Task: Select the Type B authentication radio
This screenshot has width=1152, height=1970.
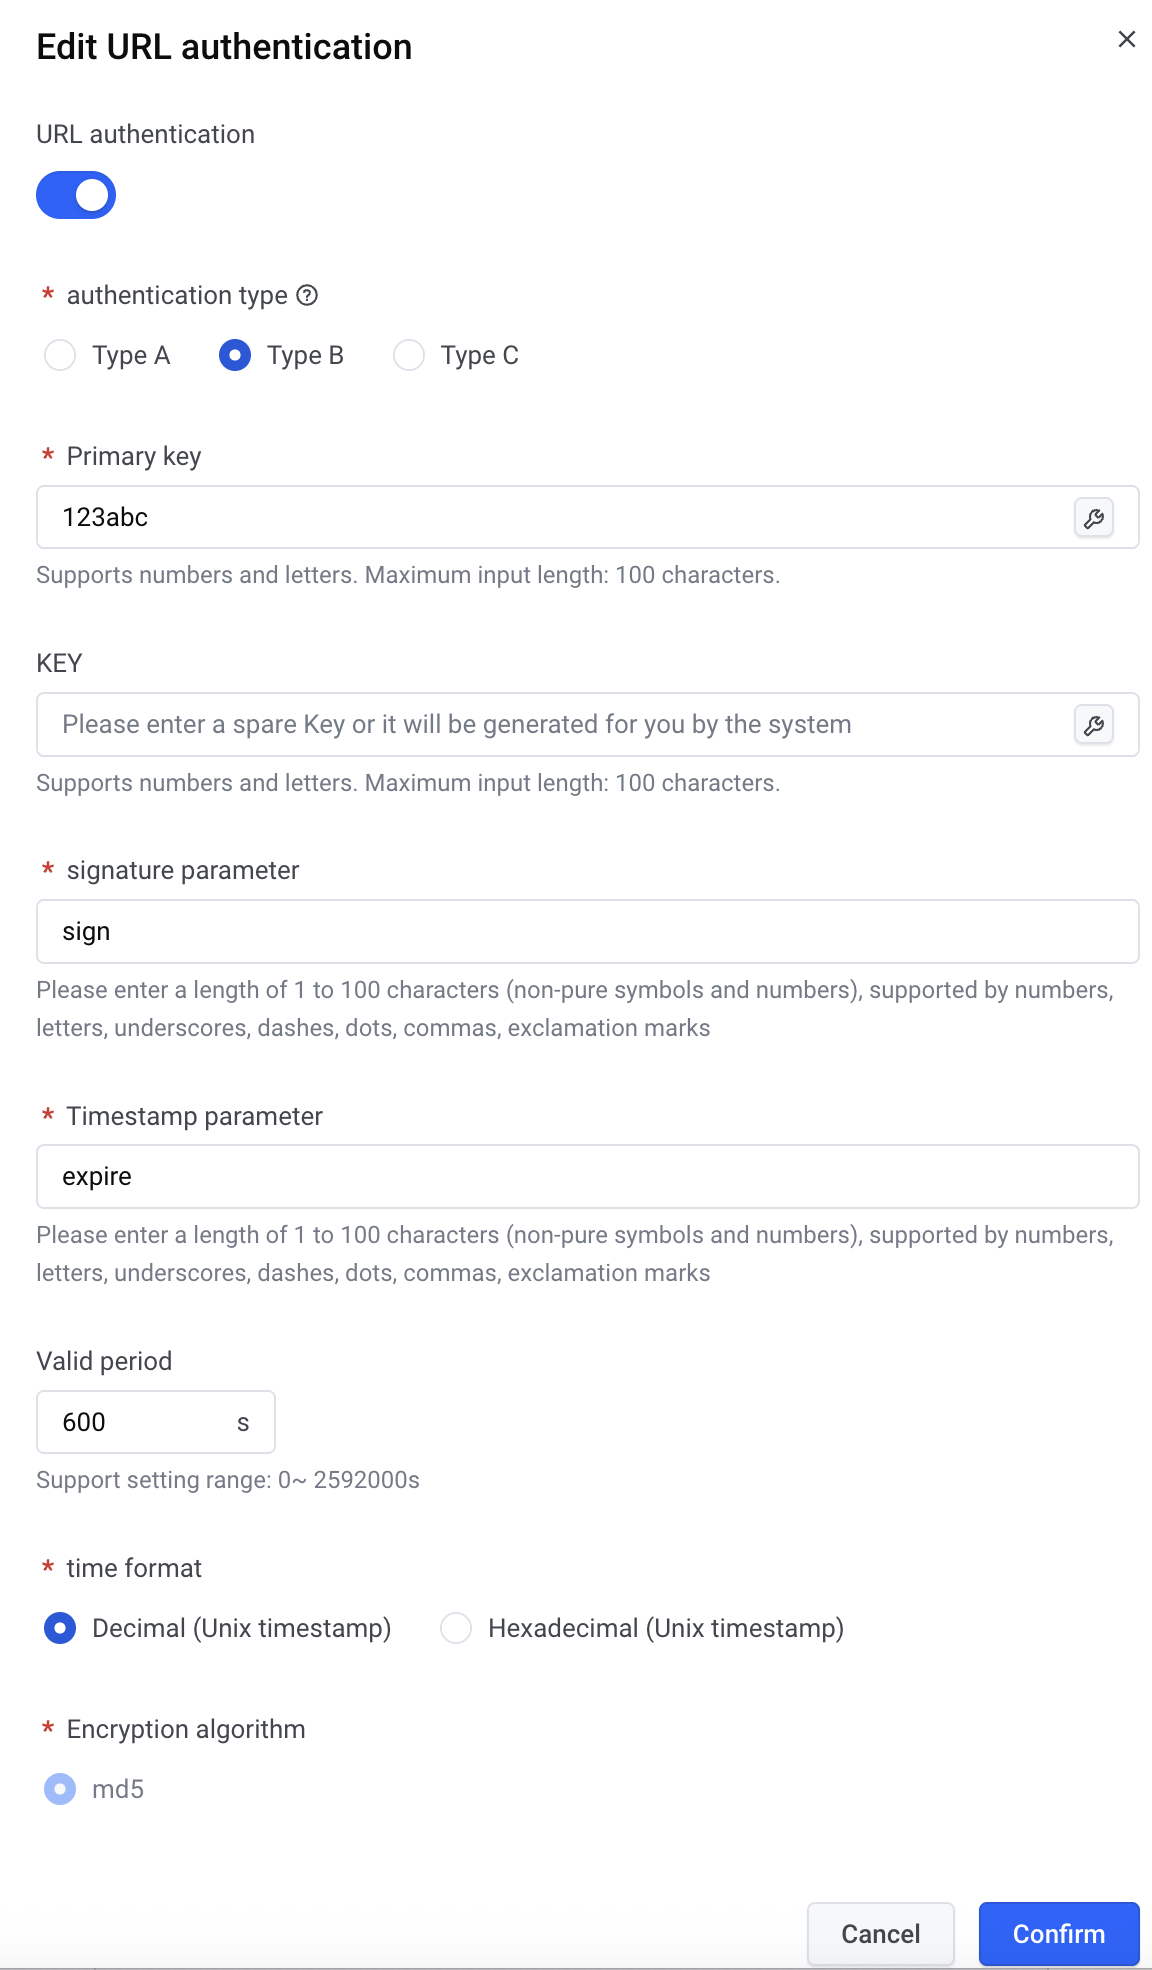Action: point(235,355)
